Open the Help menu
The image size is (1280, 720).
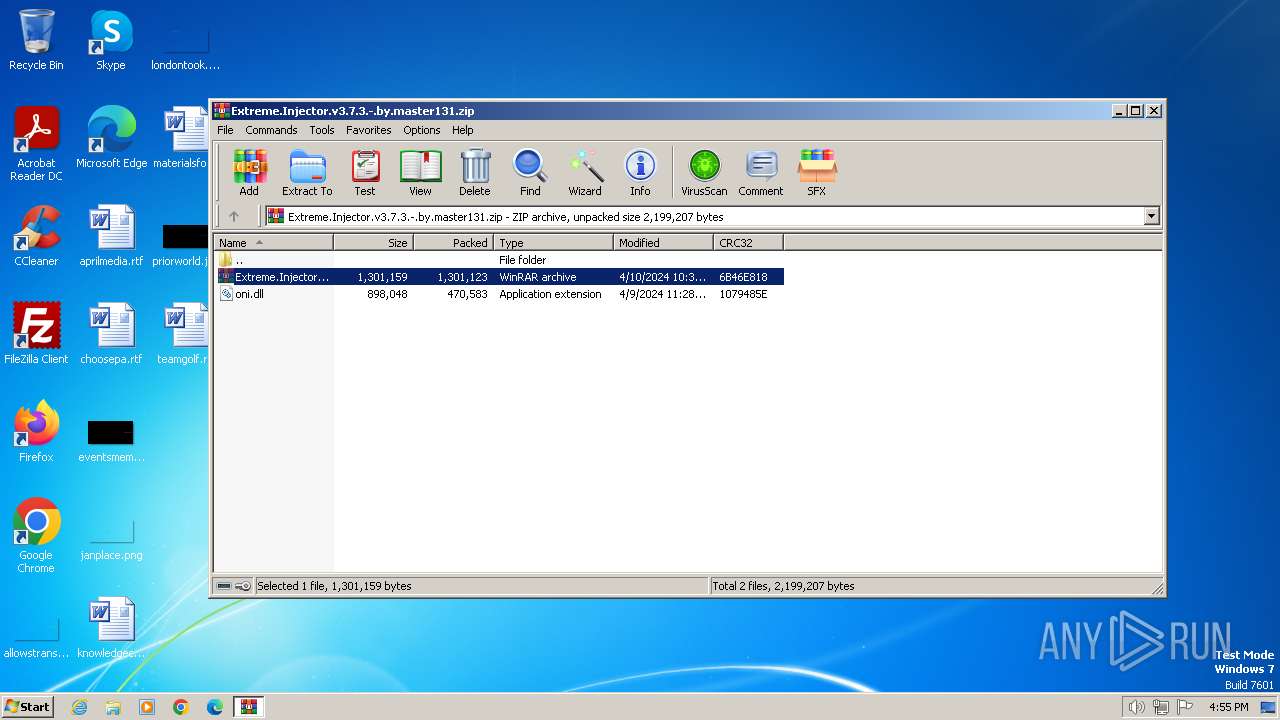click(462, 130)
